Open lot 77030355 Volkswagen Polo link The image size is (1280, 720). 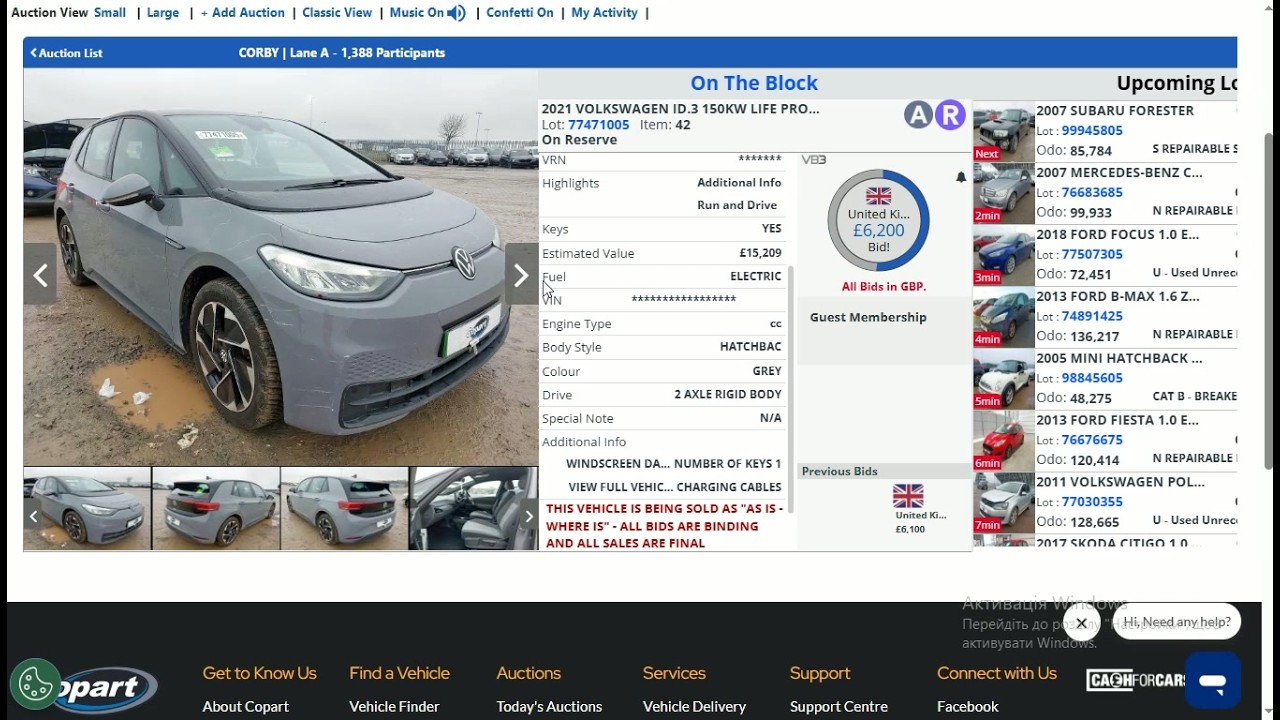point(1092,502)
